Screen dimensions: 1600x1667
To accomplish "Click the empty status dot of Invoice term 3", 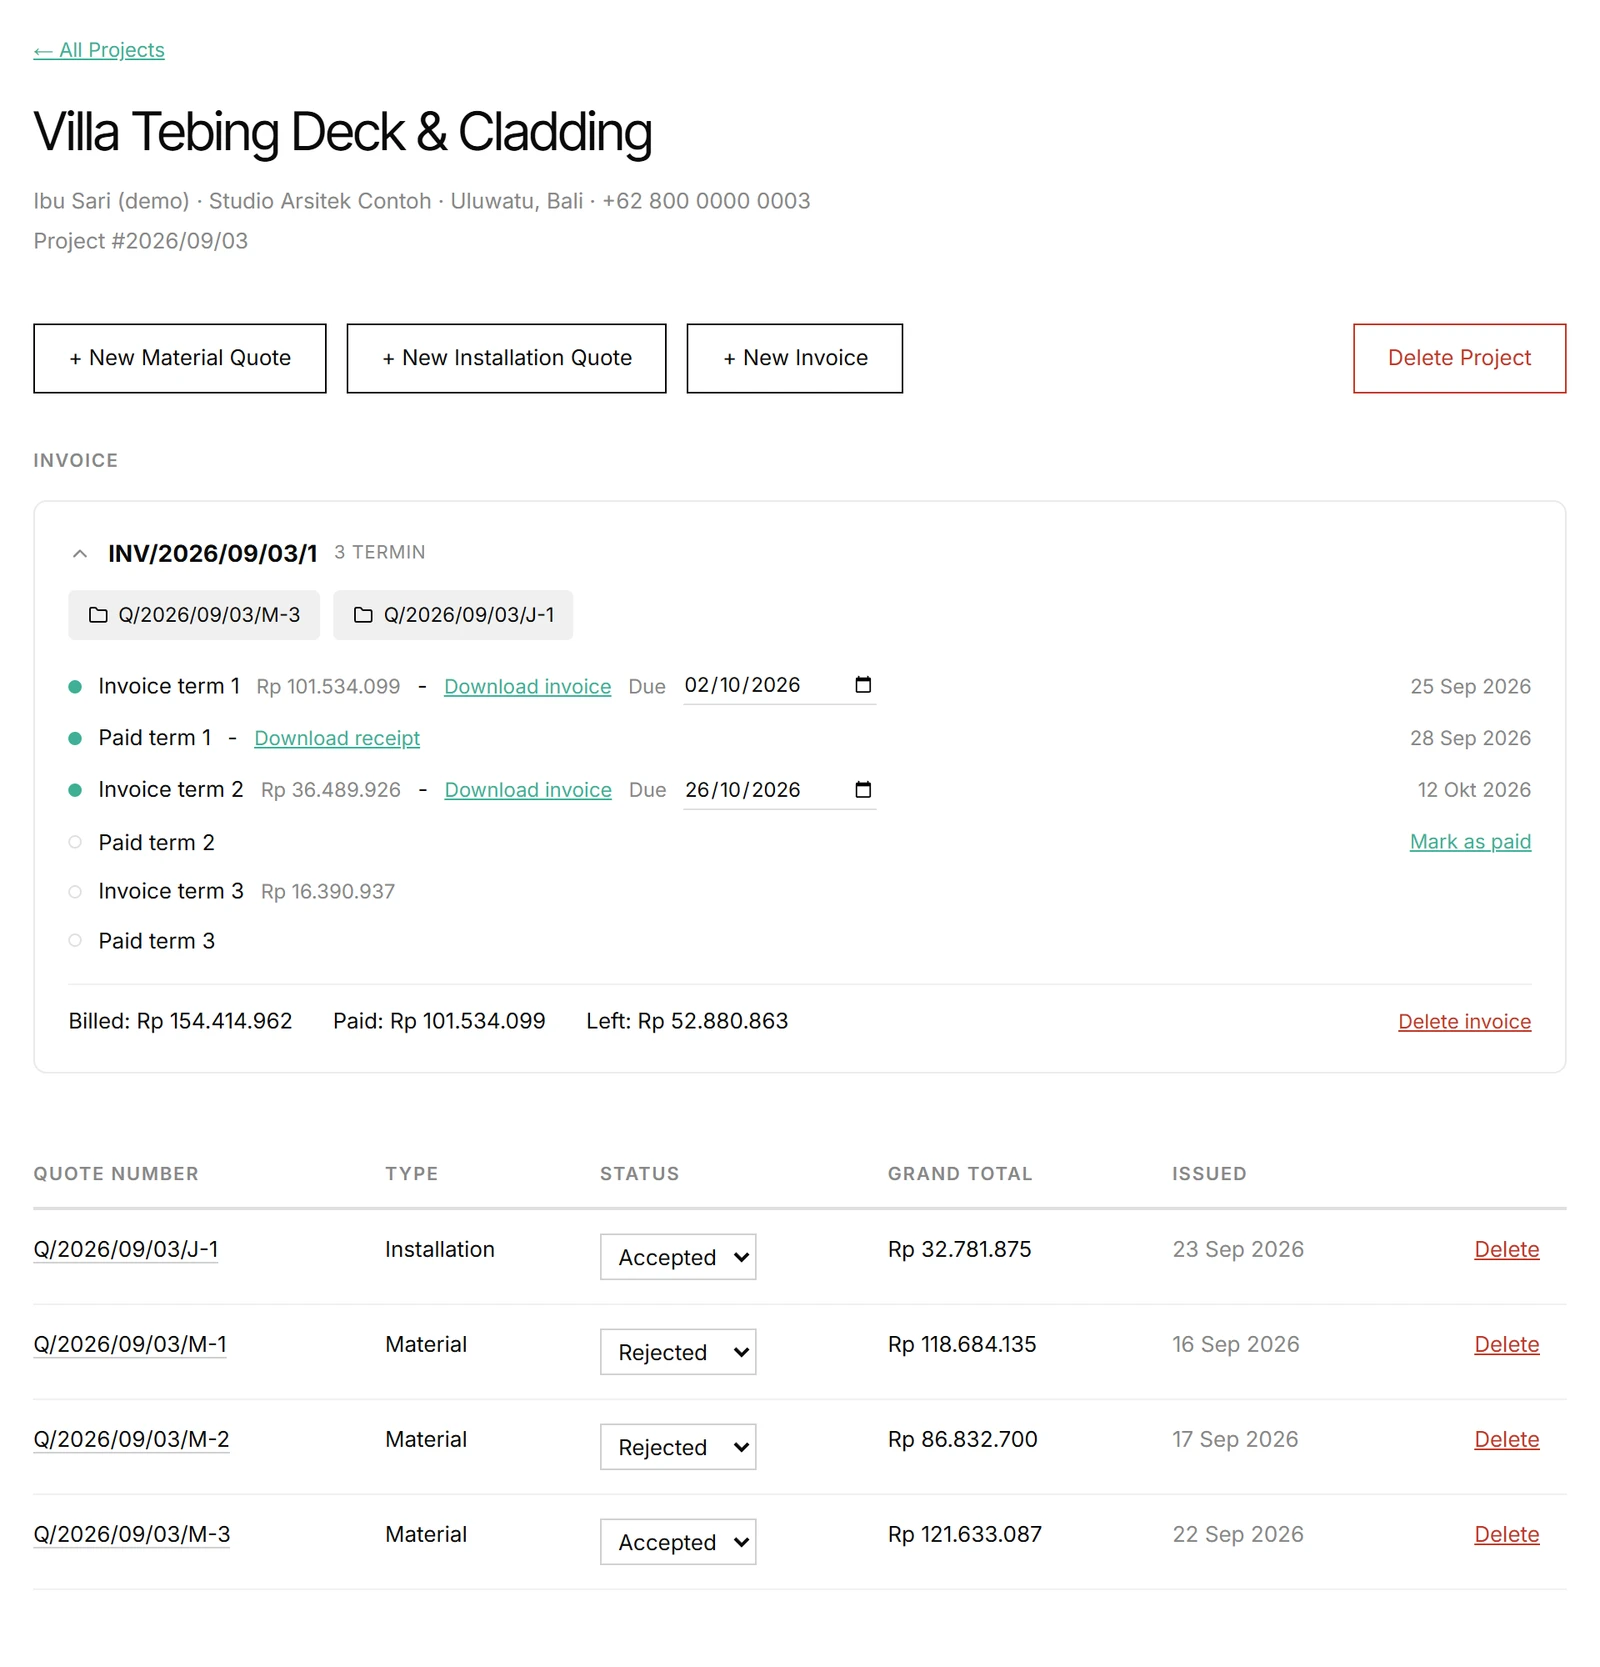I will click(x=75, y=892).
